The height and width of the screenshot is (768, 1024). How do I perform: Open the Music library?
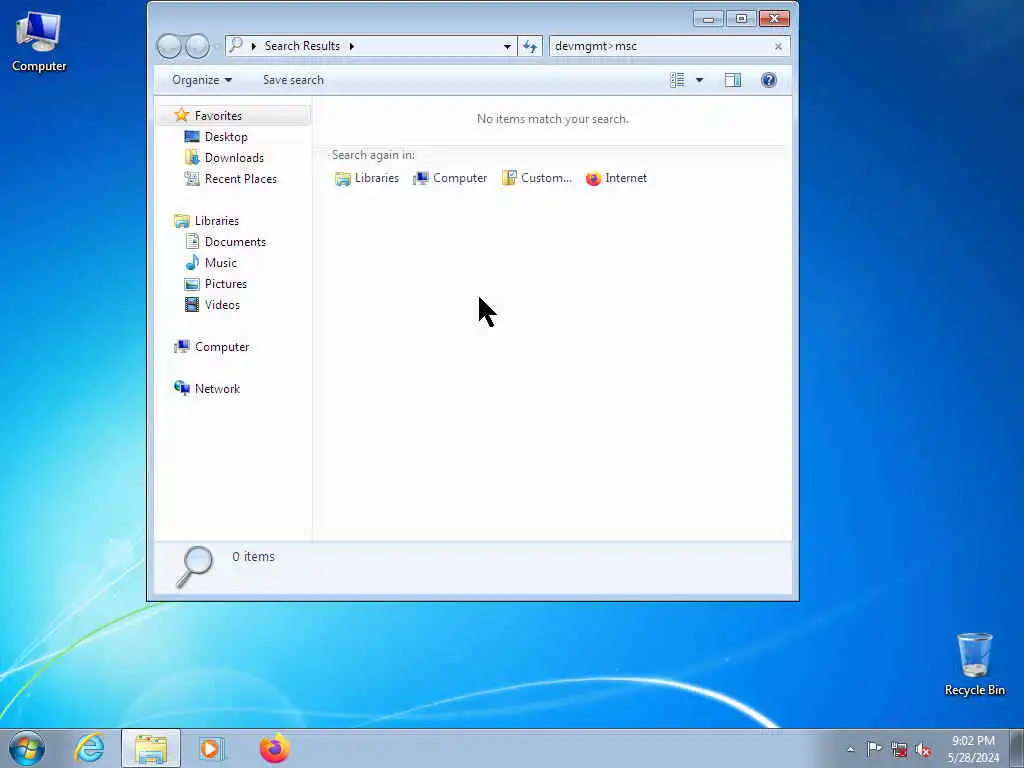pyautogui.click(x=221, y=263)
